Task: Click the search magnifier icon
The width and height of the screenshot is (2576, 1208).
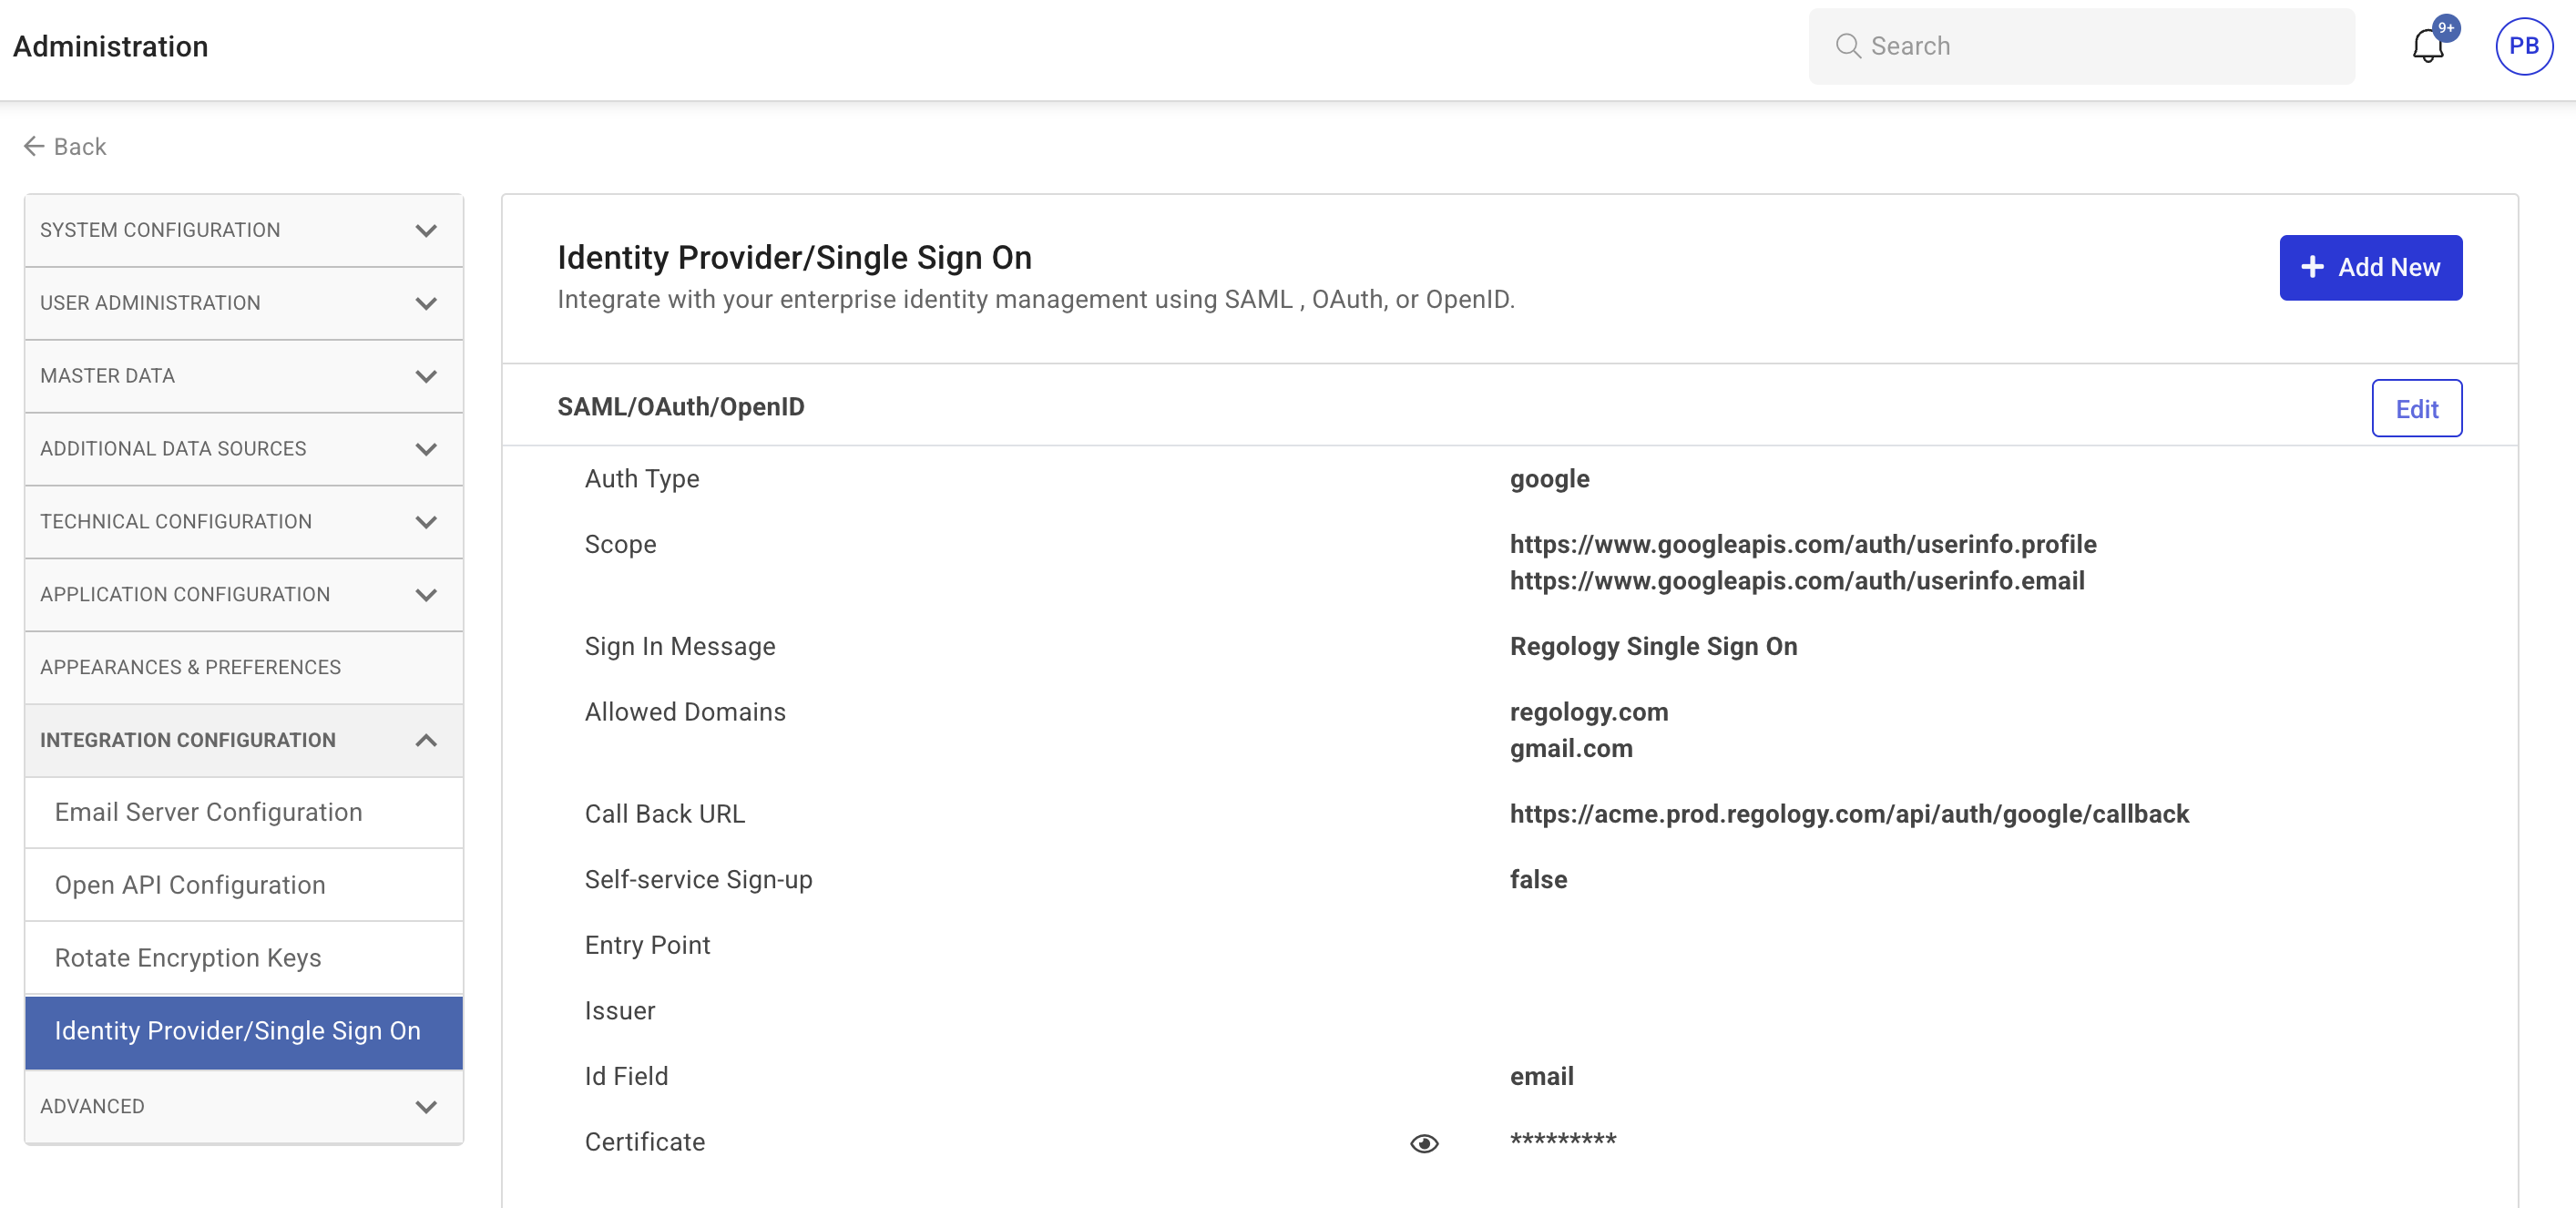Action: tap(1847, 46)
